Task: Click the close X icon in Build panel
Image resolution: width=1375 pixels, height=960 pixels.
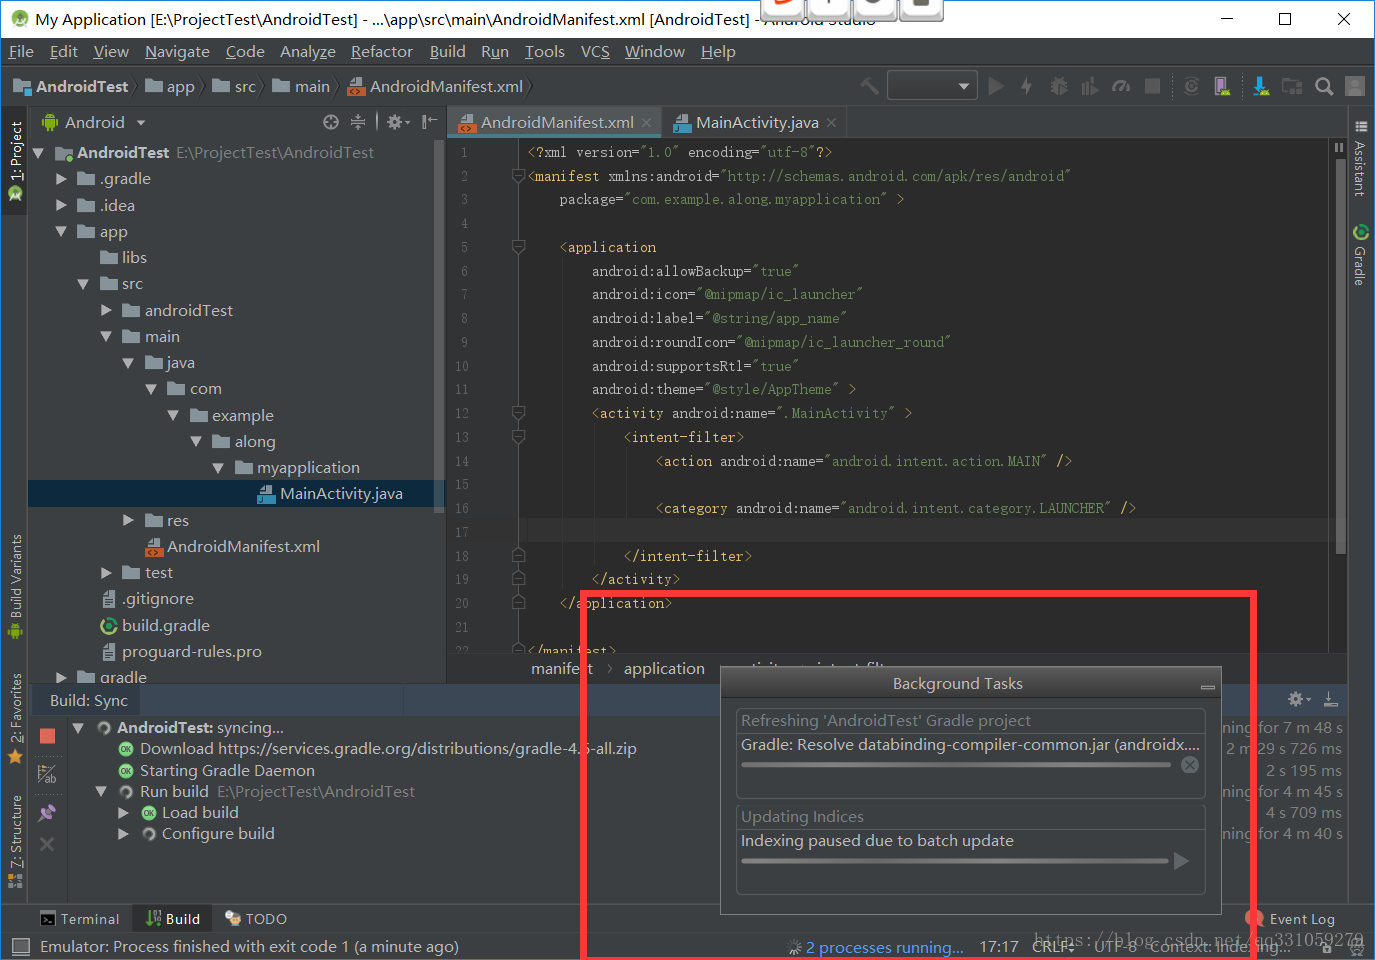Action: click(x=47, y=844)
